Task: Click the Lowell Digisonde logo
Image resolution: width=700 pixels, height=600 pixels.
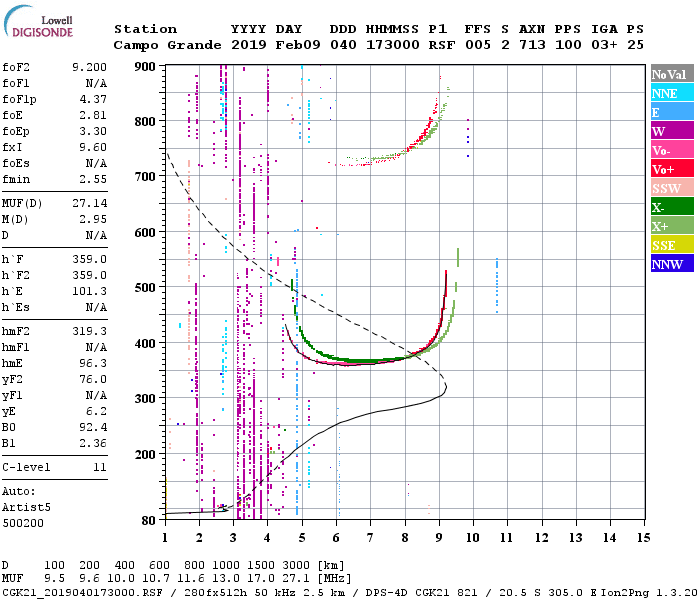Action: [x=38, y=21]
